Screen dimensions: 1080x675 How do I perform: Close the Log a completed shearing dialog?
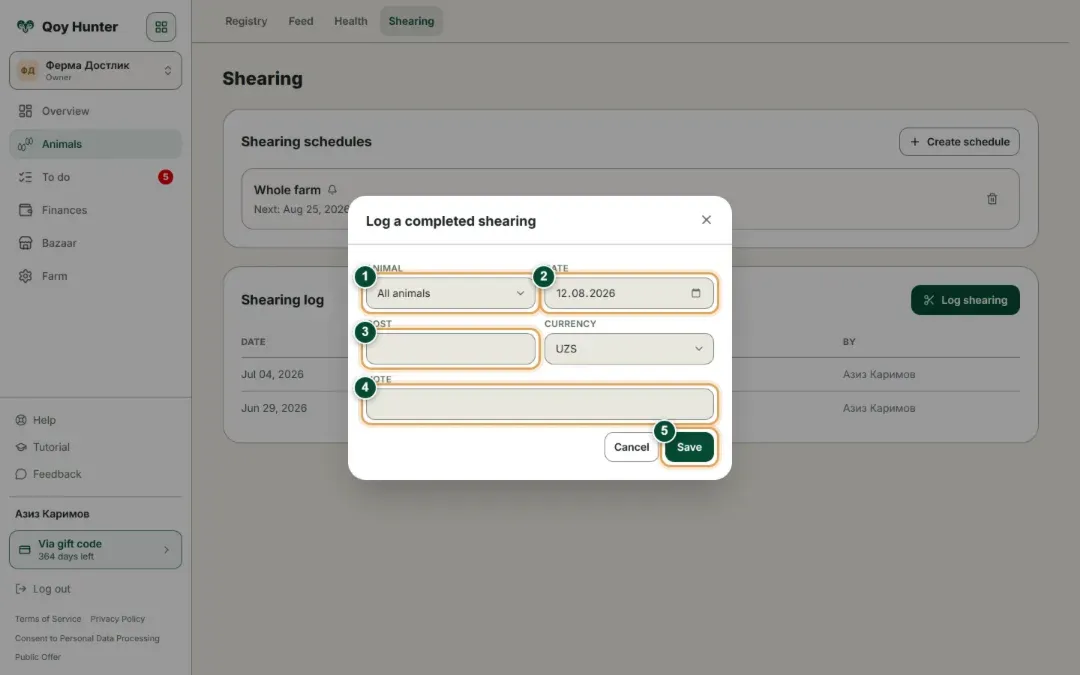pos(706,220)
